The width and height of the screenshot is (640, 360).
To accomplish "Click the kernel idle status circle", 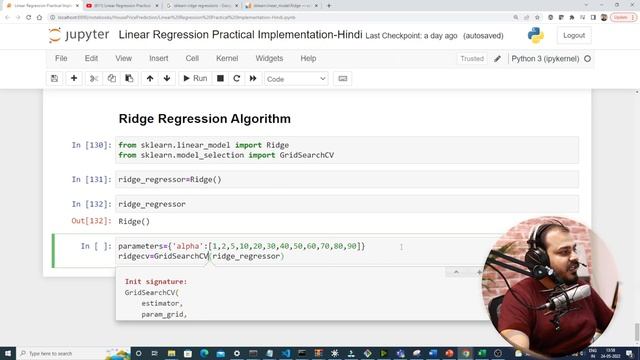I will point(587,59).
